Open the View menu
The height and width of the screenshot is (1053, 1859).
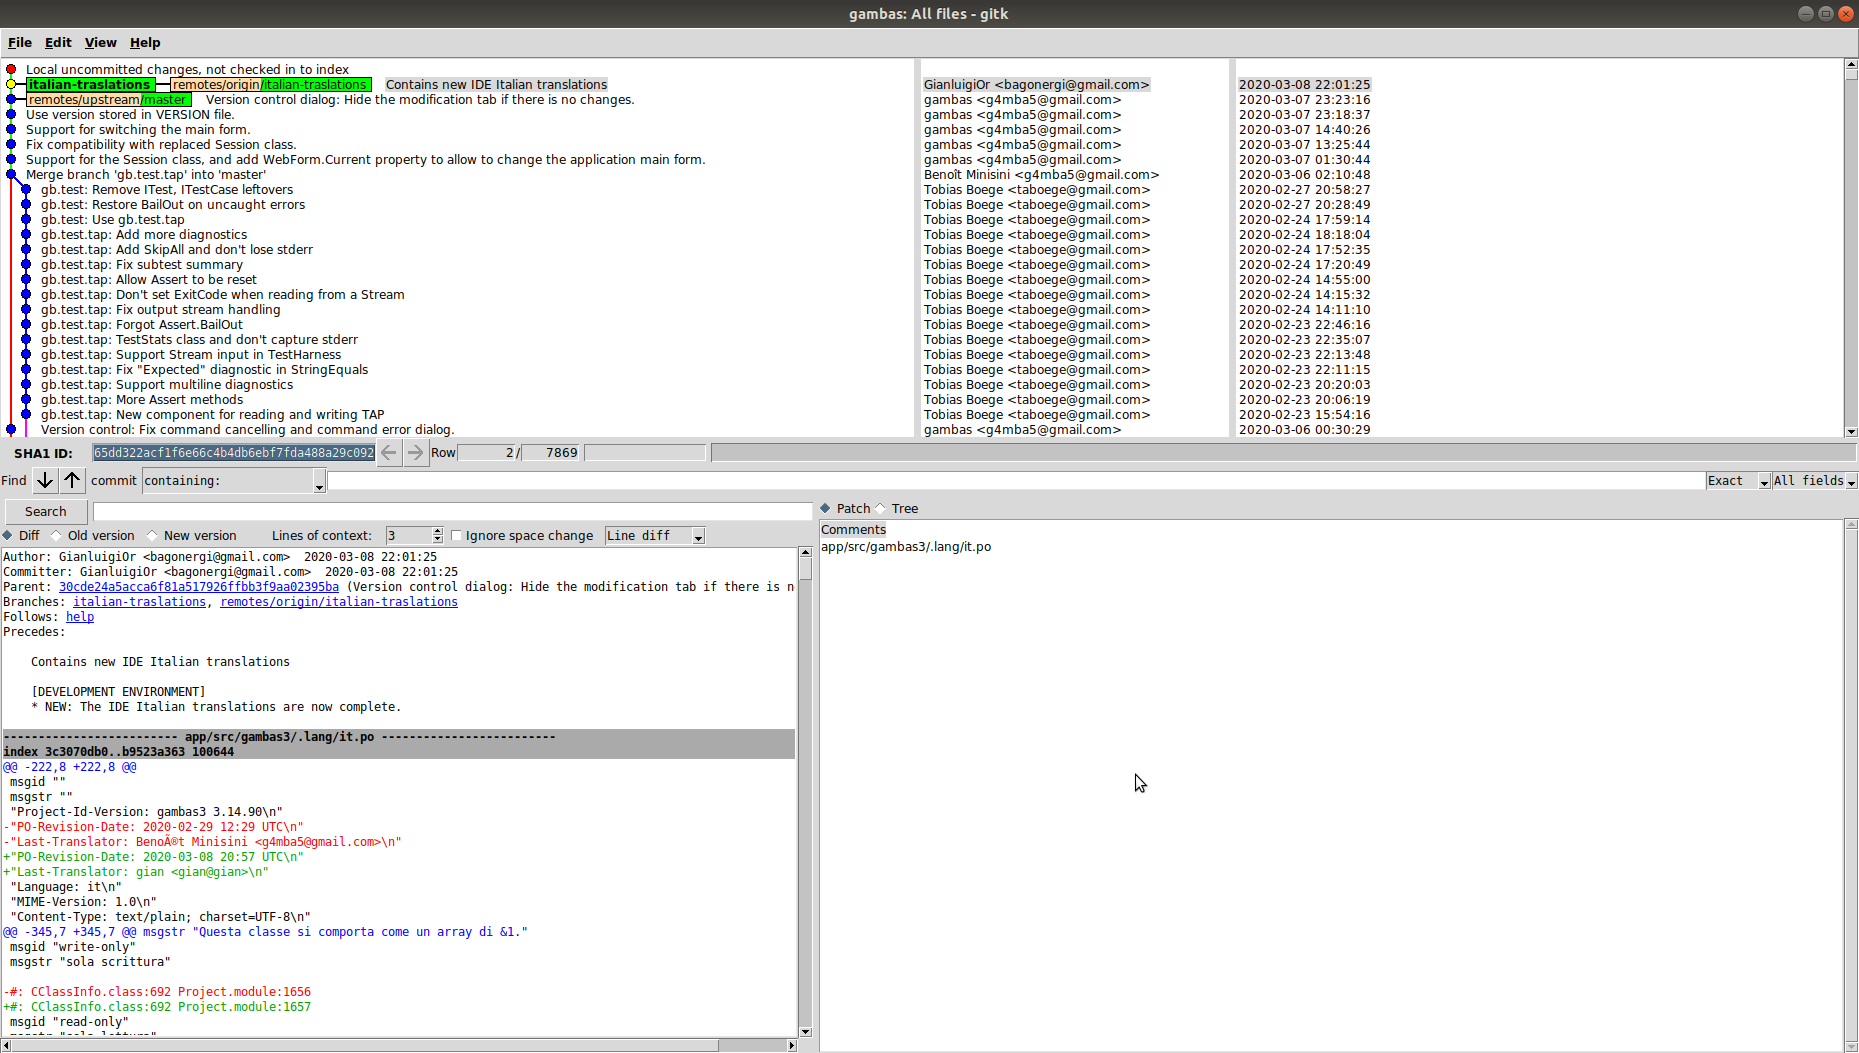click(100, 43)
